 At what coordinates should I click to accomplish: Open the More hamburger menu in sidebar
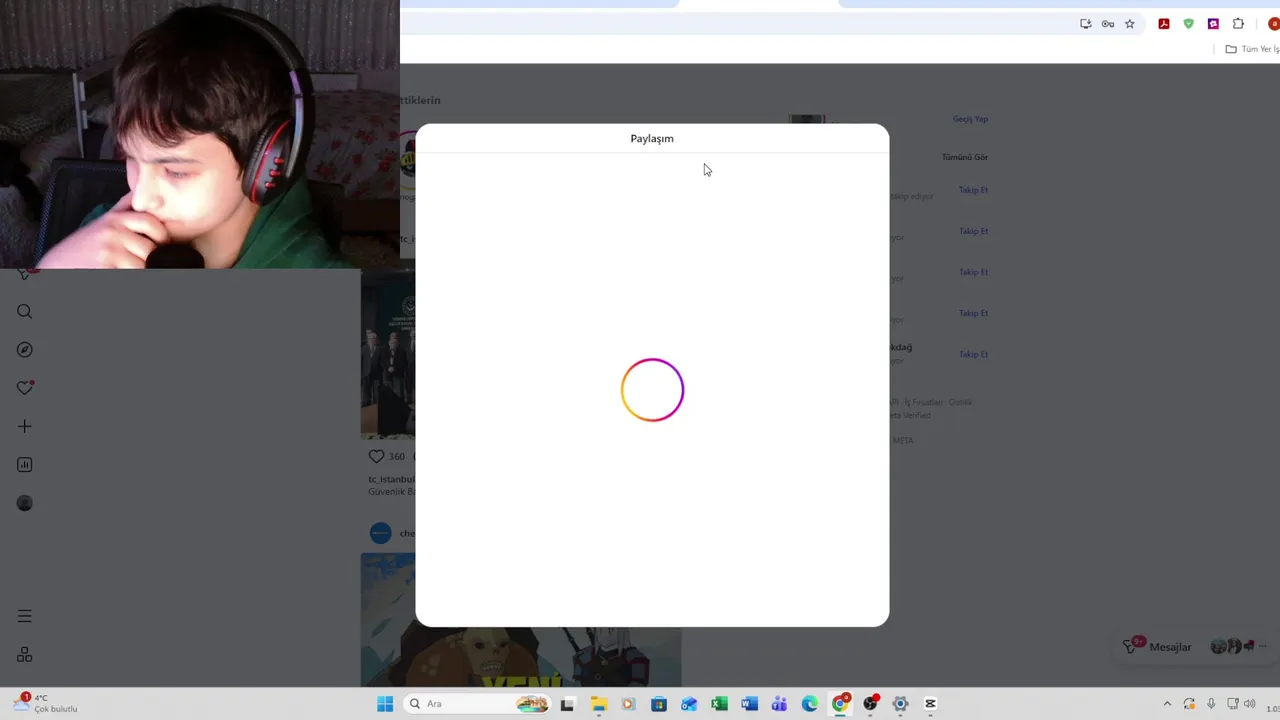[25, 617]
